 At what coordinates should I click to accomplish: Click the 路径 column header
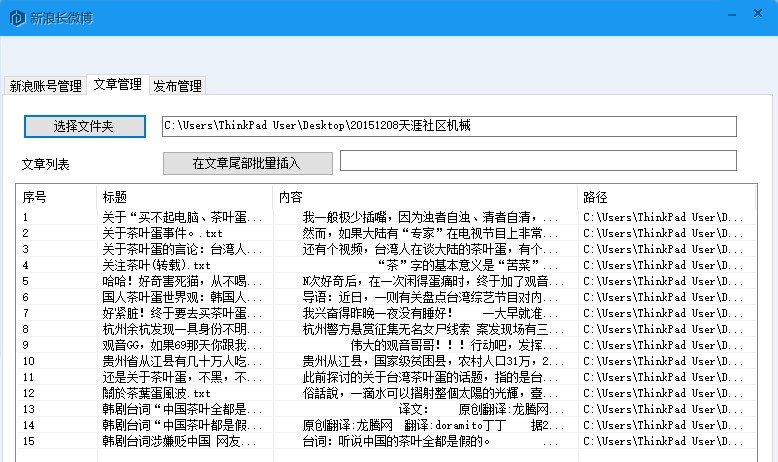tap(666, 197)
